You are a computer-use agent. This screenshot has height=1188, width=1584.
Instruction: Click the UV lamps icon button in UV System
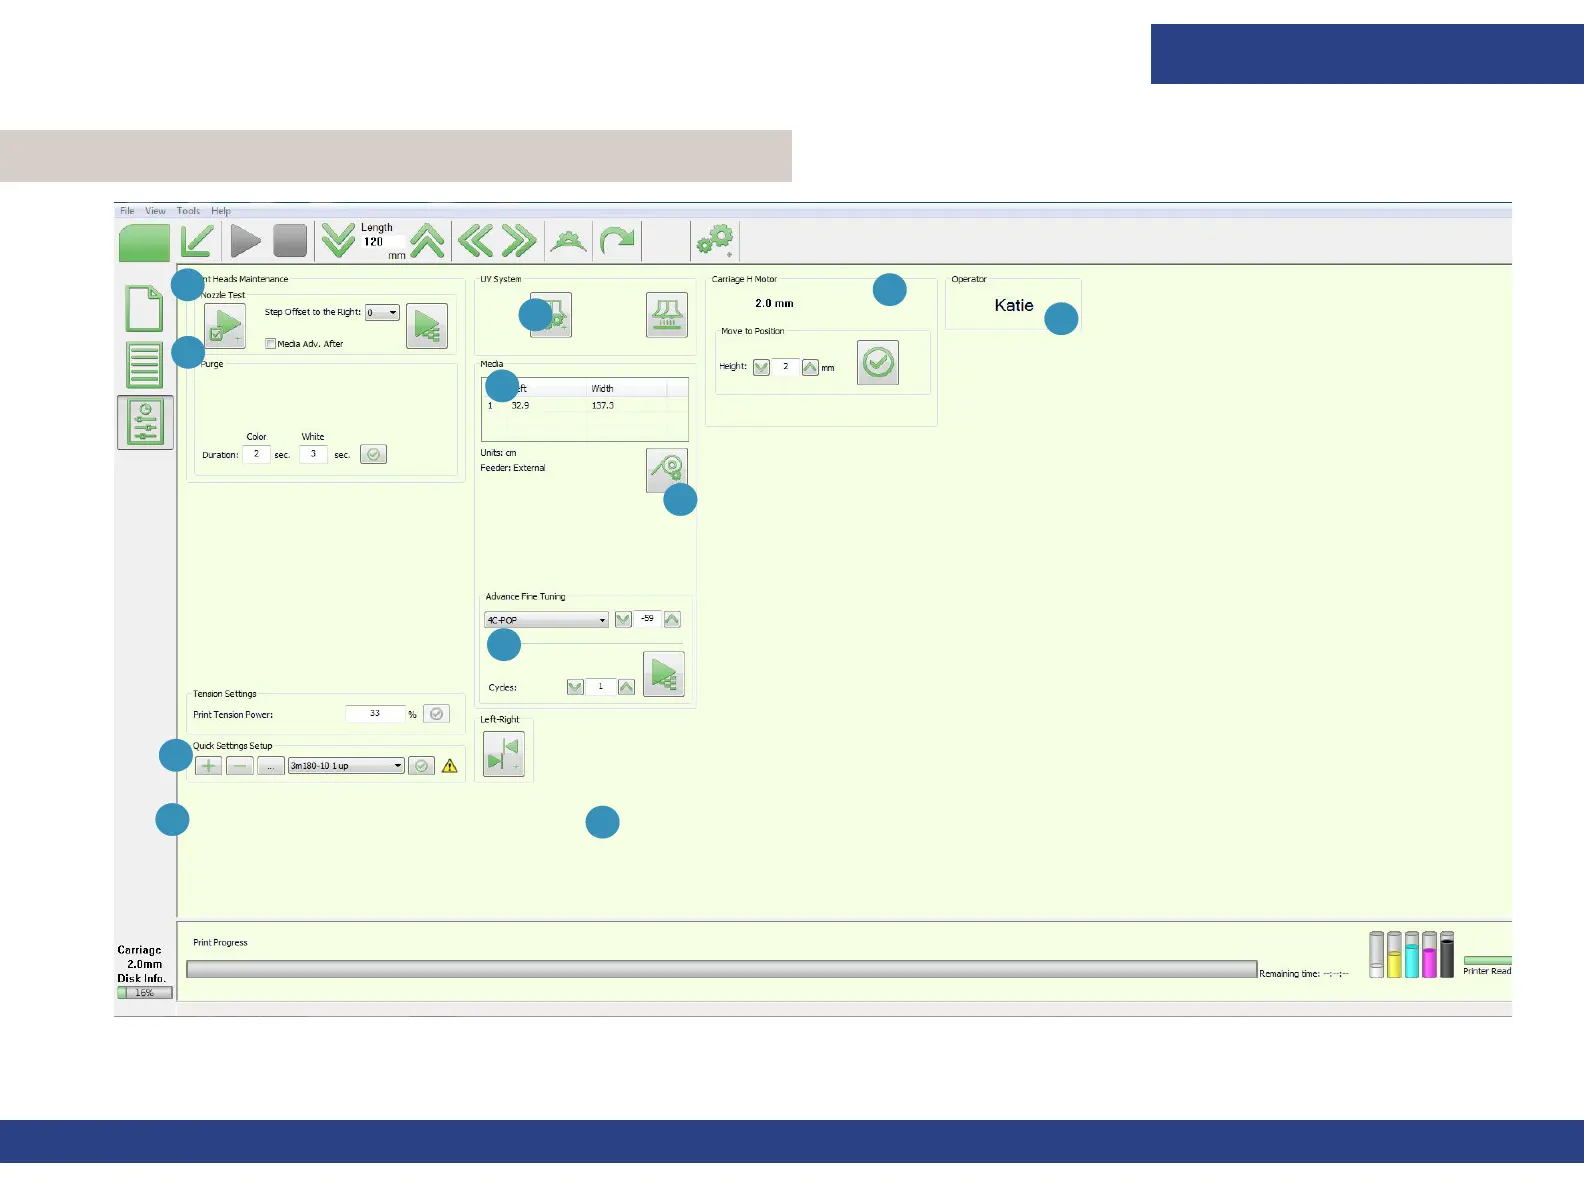point(666,315)
